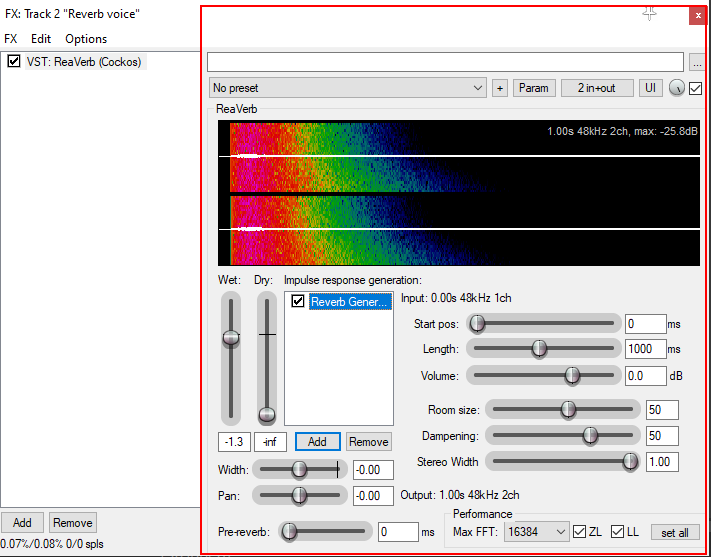Click the impulse response spectrogram display

click(459, 193)
